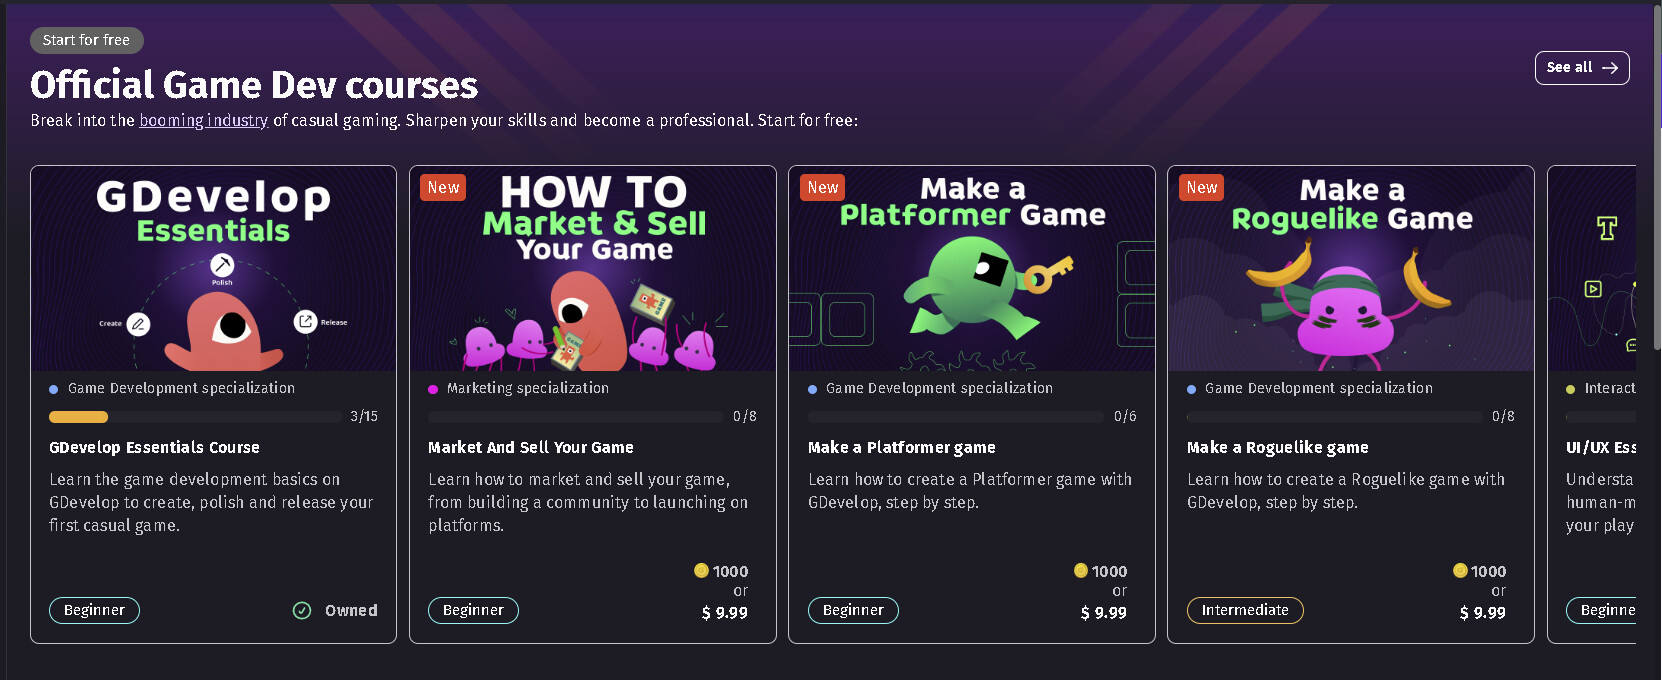Screen dimensions: 1662x680
Task: Click Game Development specialization on Platformer card
Action: click(939, 388)
